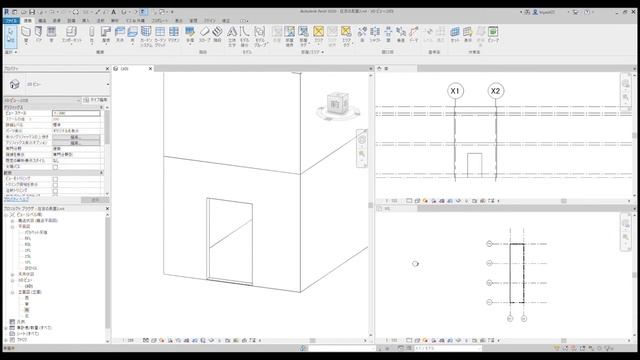This screenshot has width=640, height=360.
Task: Switch to the Insert ribbon tab
Action: (85, 20)
